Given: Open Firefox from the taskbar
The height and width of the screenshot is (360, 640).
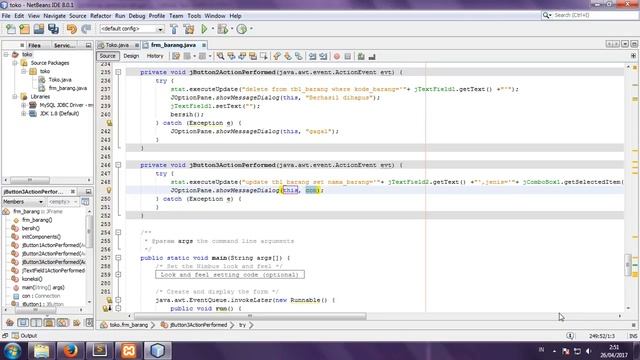Looking at the screenshot, I should click(x=70, y=351).
